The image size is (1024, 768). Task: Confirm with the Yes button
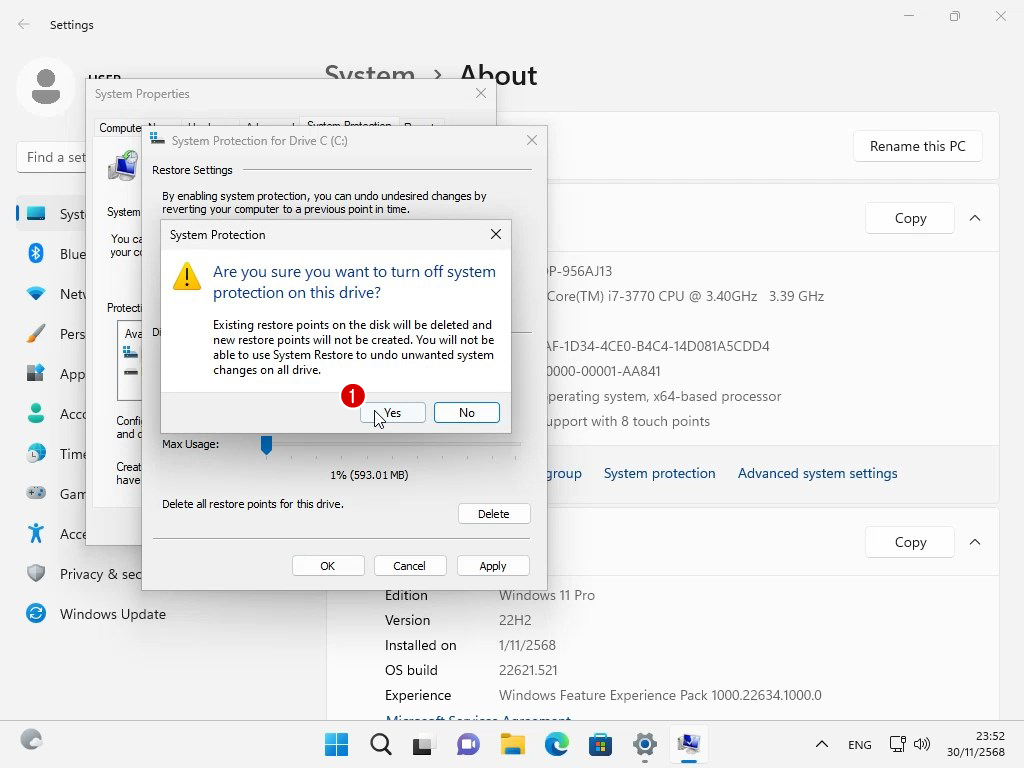(x=393, y=413)
